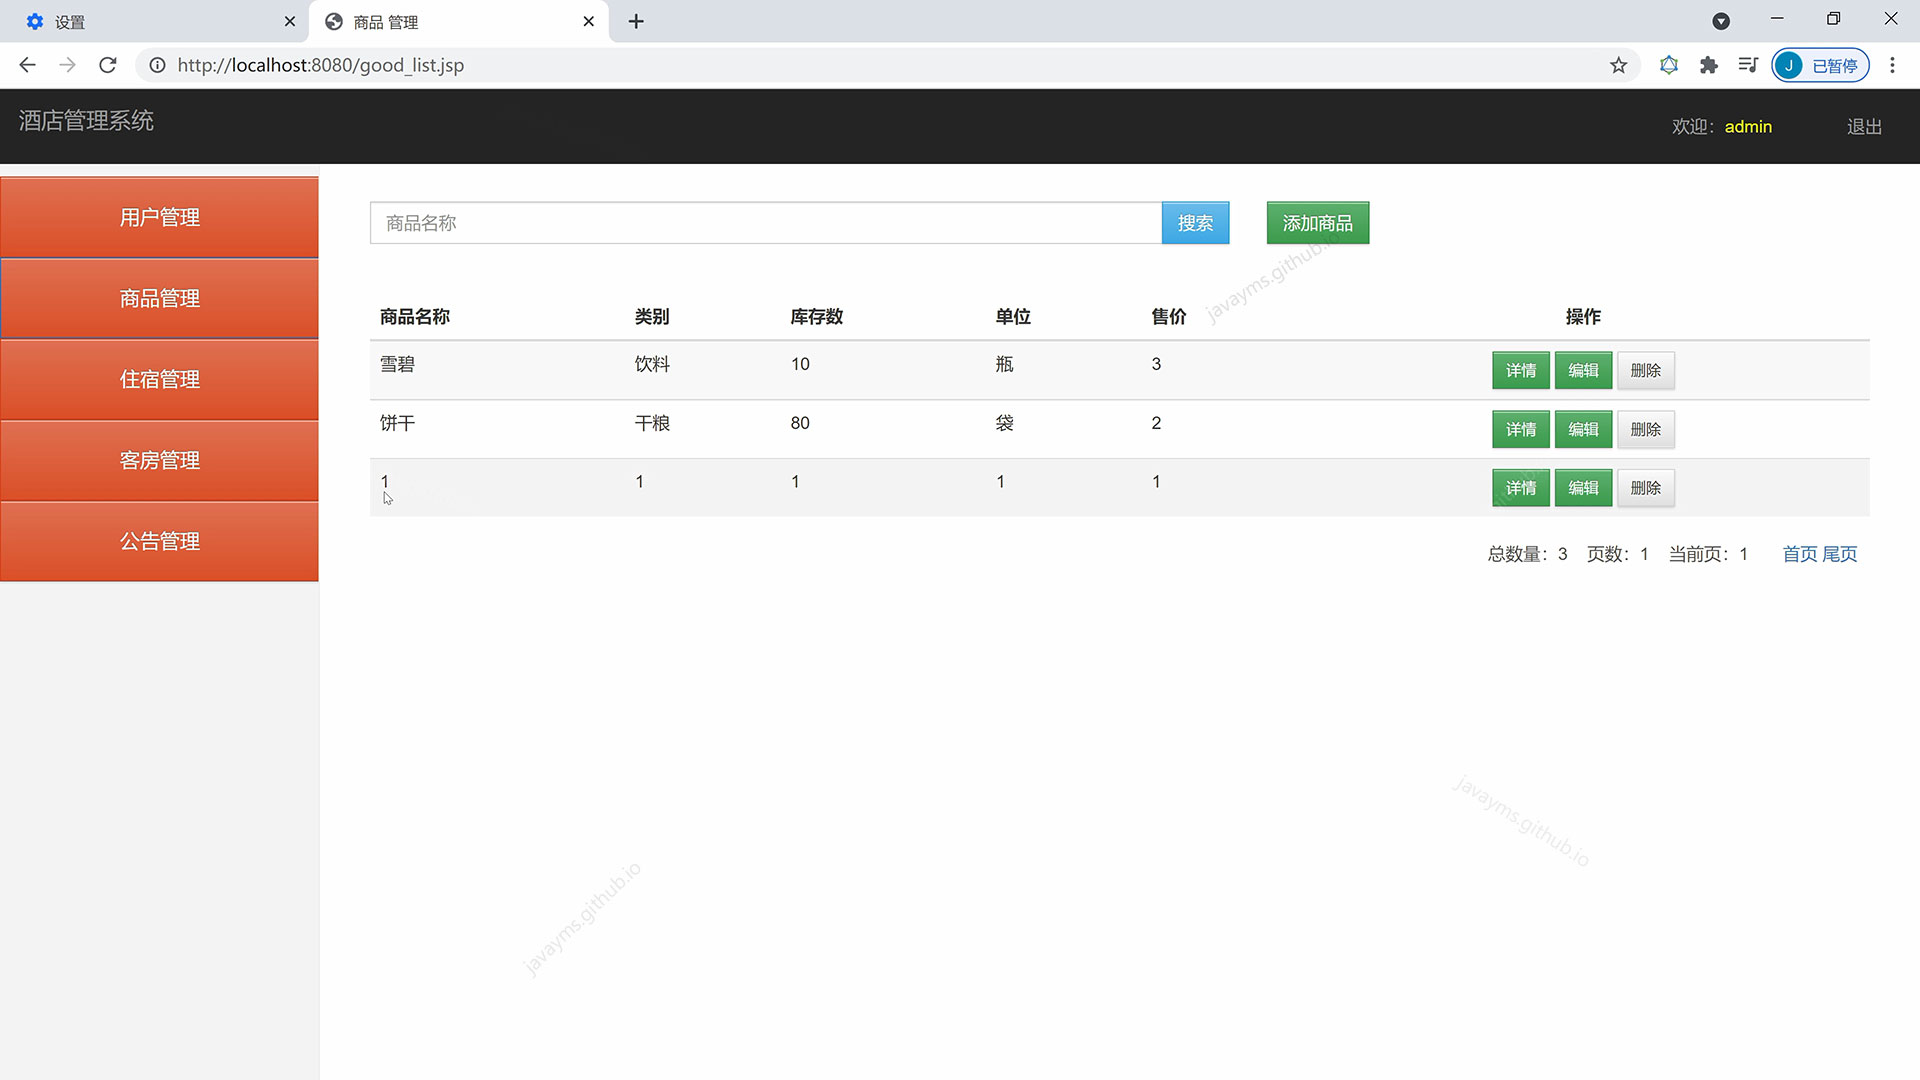Bookmark this page with star icon
The width and height of the screenshot is (1920, 1080).
coord(1618,64)
